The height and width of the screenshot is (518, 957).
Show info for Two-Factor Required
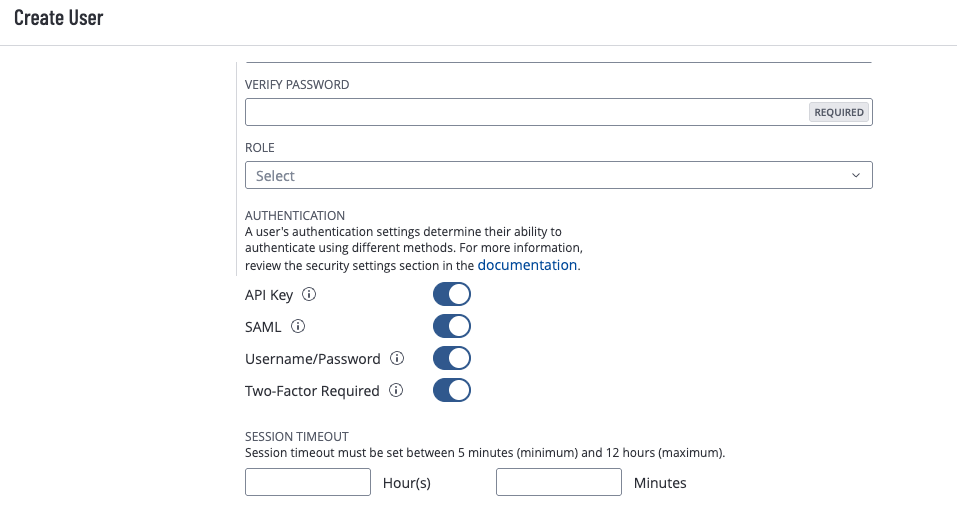(x=396, y=391)
